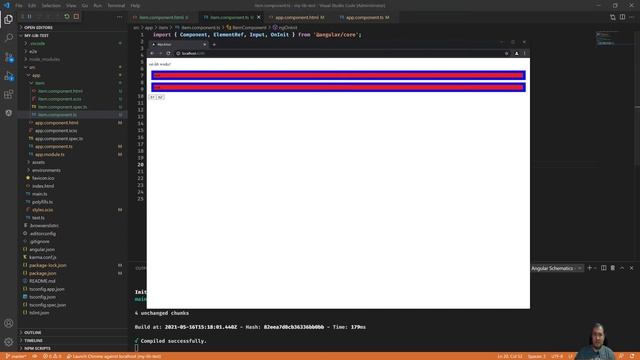Open editor more actions ellipsis
640x360 pixels.
click(x=631, y=17)
